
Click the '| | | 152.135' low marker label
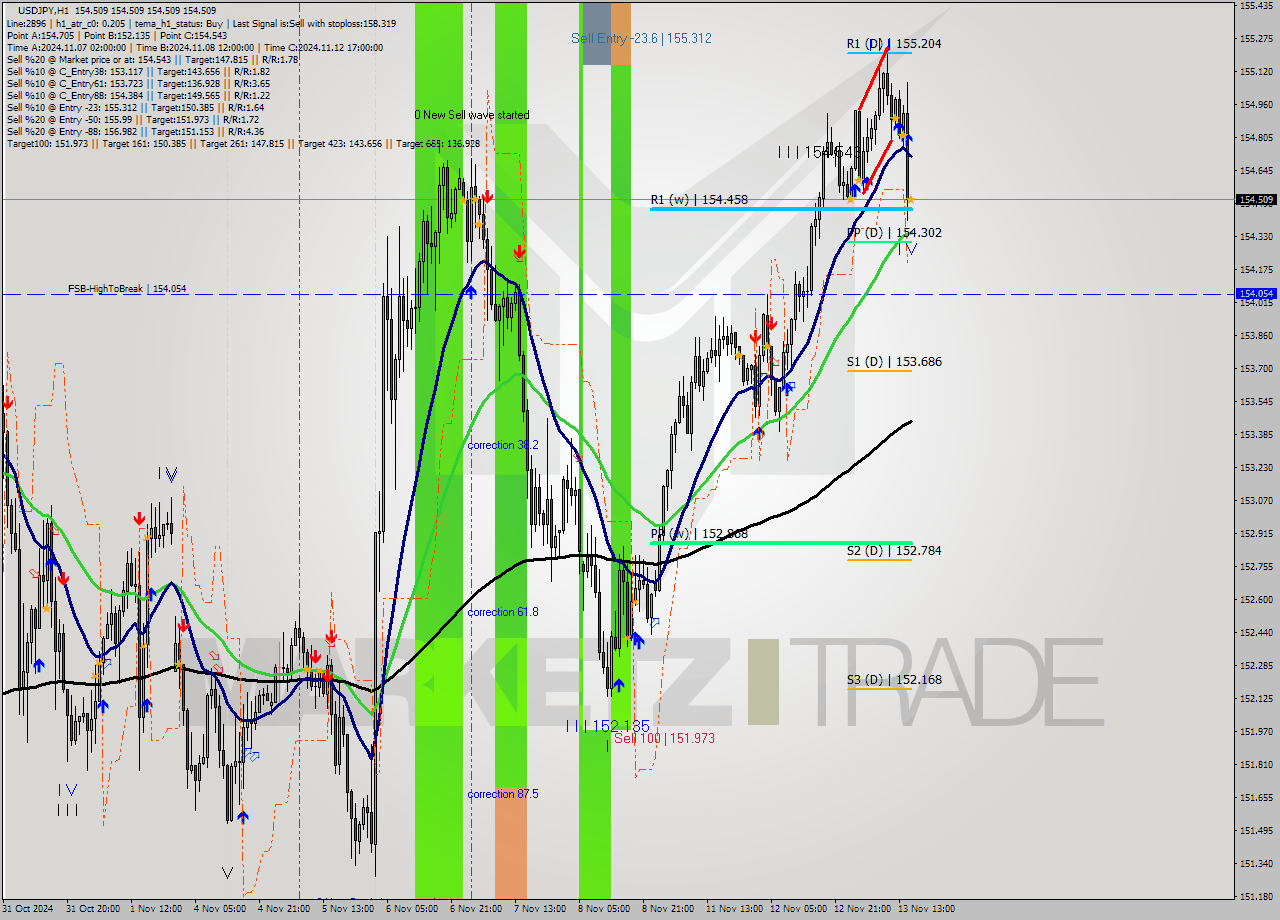607,725
